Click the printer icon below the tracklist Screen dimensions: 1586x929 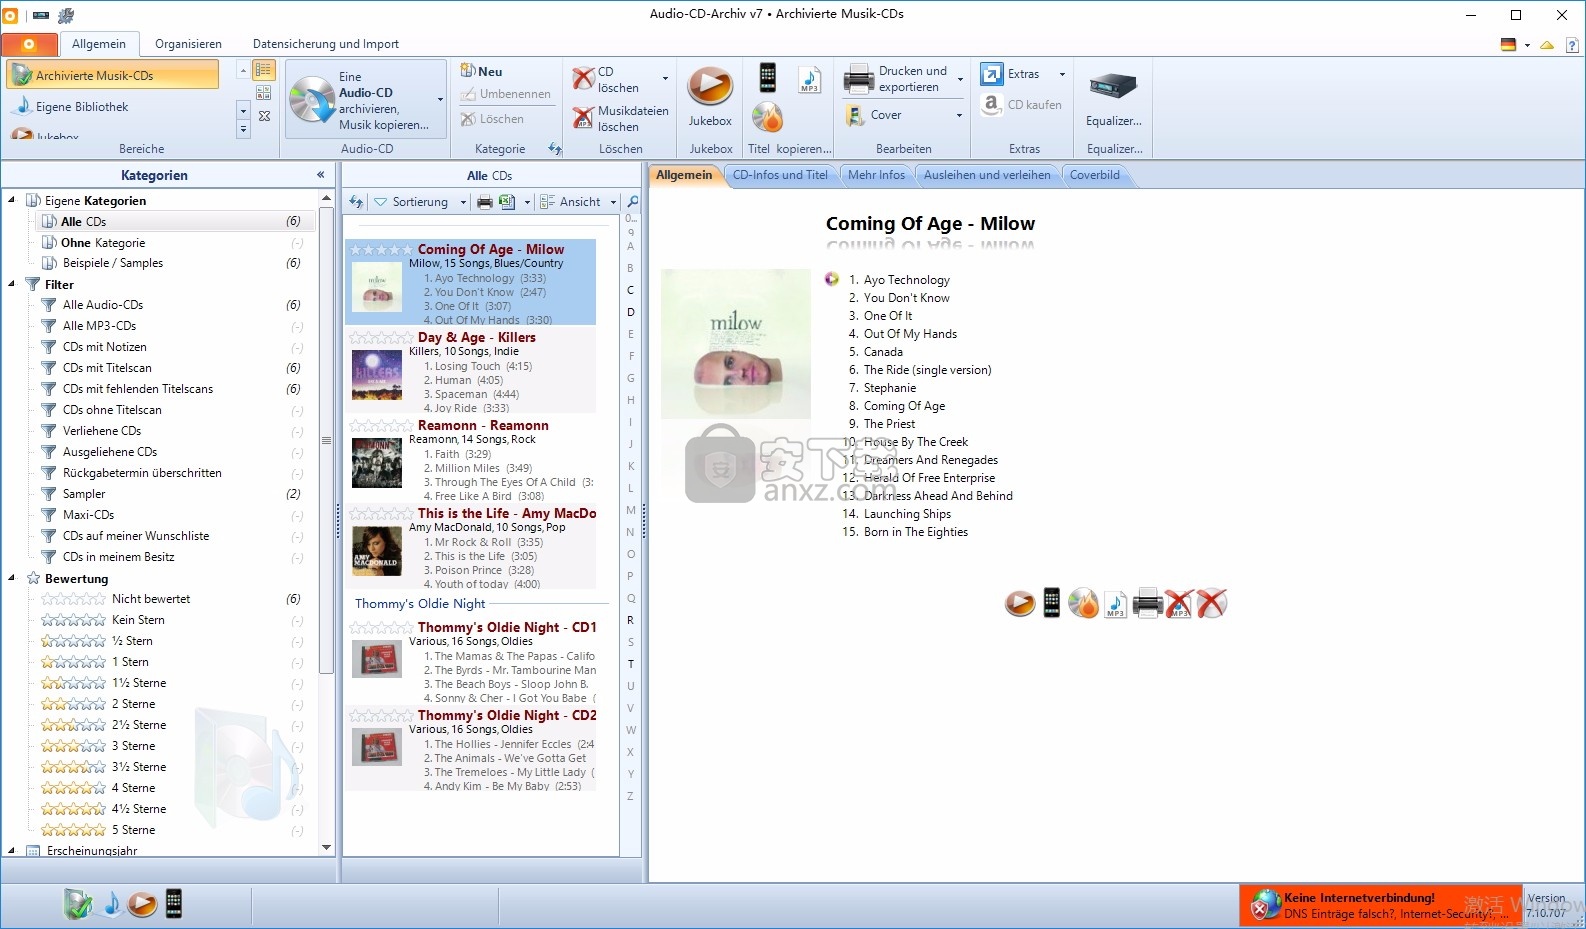pyautogui.click(x=1147, y=603)
